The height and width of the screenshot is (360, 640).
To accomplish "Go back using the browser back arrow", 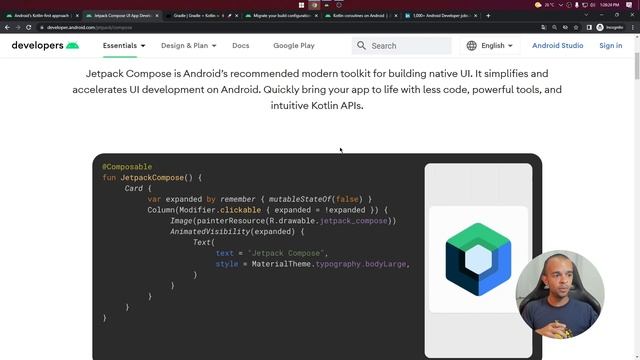I will 7,27.
